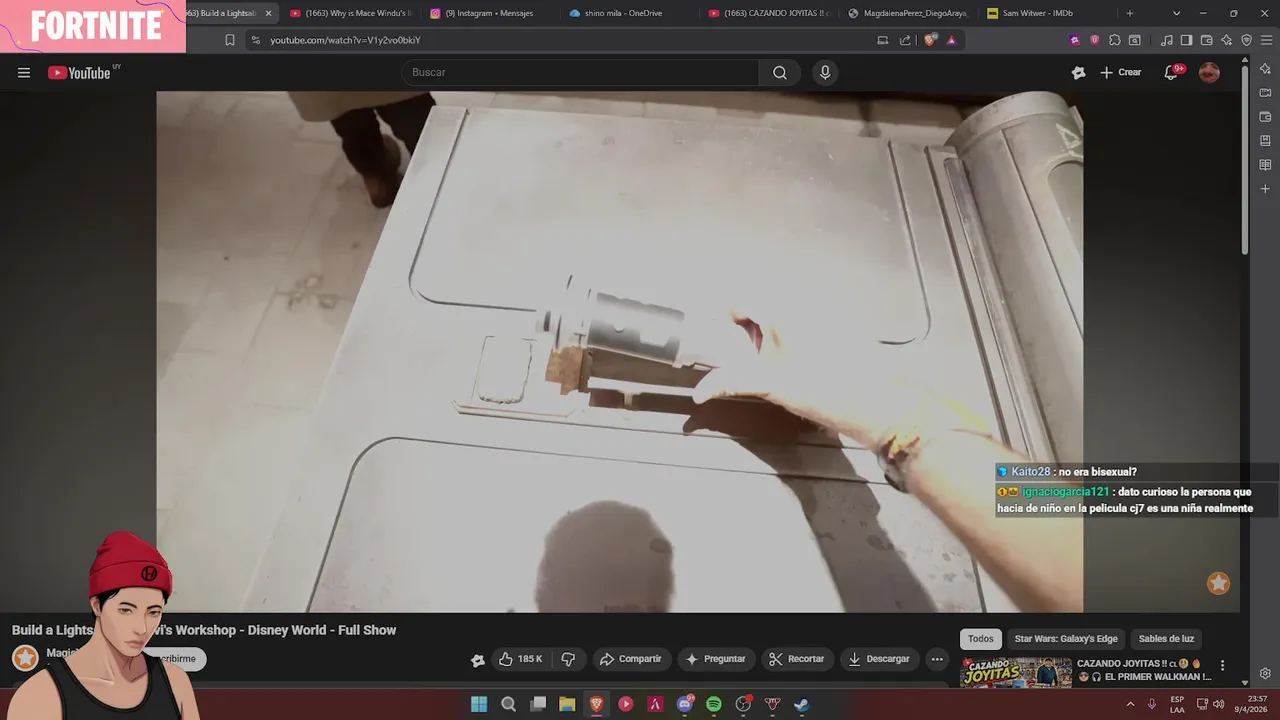Image resolution: width=1280 pixels, height=720 pixels.
Task: Open the account avatar menu
Action: click(x=1209, y=72)
